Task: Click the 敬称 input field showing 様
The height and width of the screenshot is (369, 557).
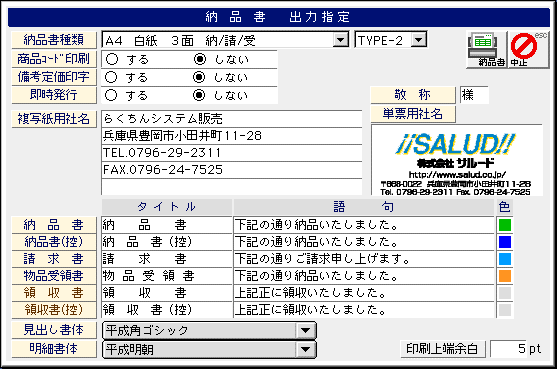Action: click(474, 95)
